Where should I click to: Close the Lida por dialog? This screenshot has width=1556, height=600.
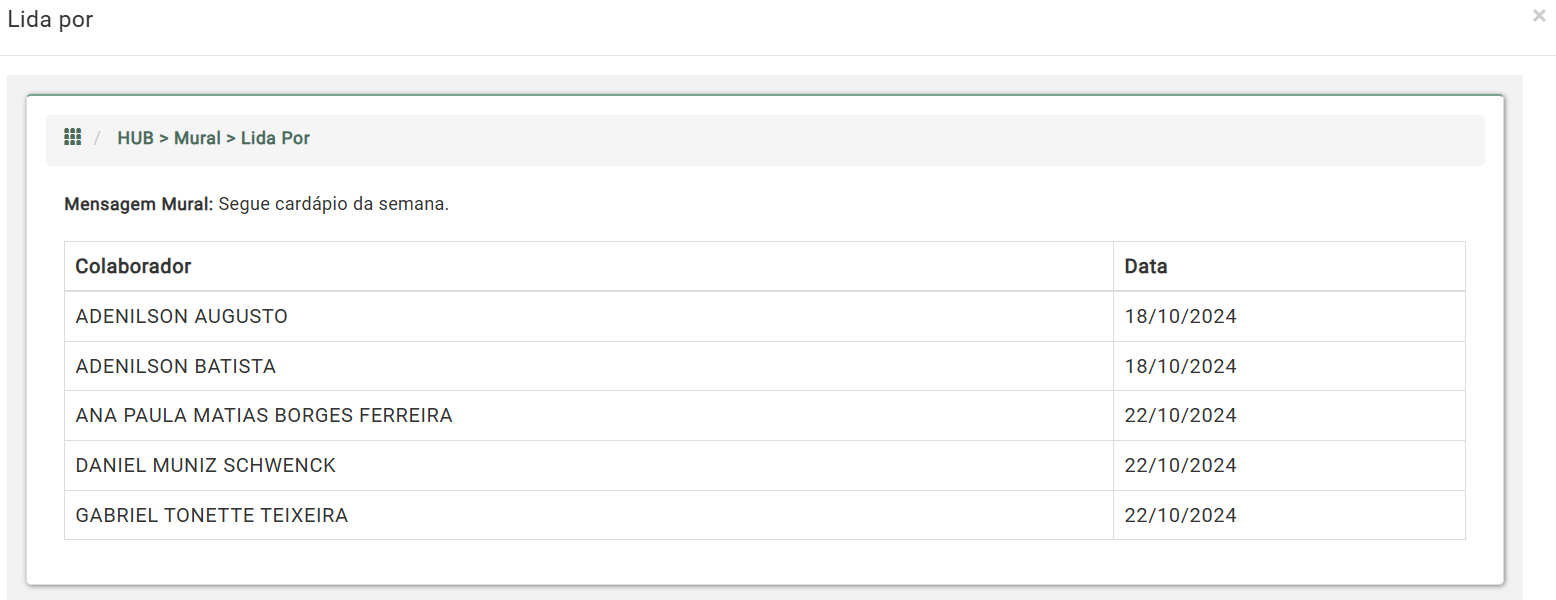1538,16
